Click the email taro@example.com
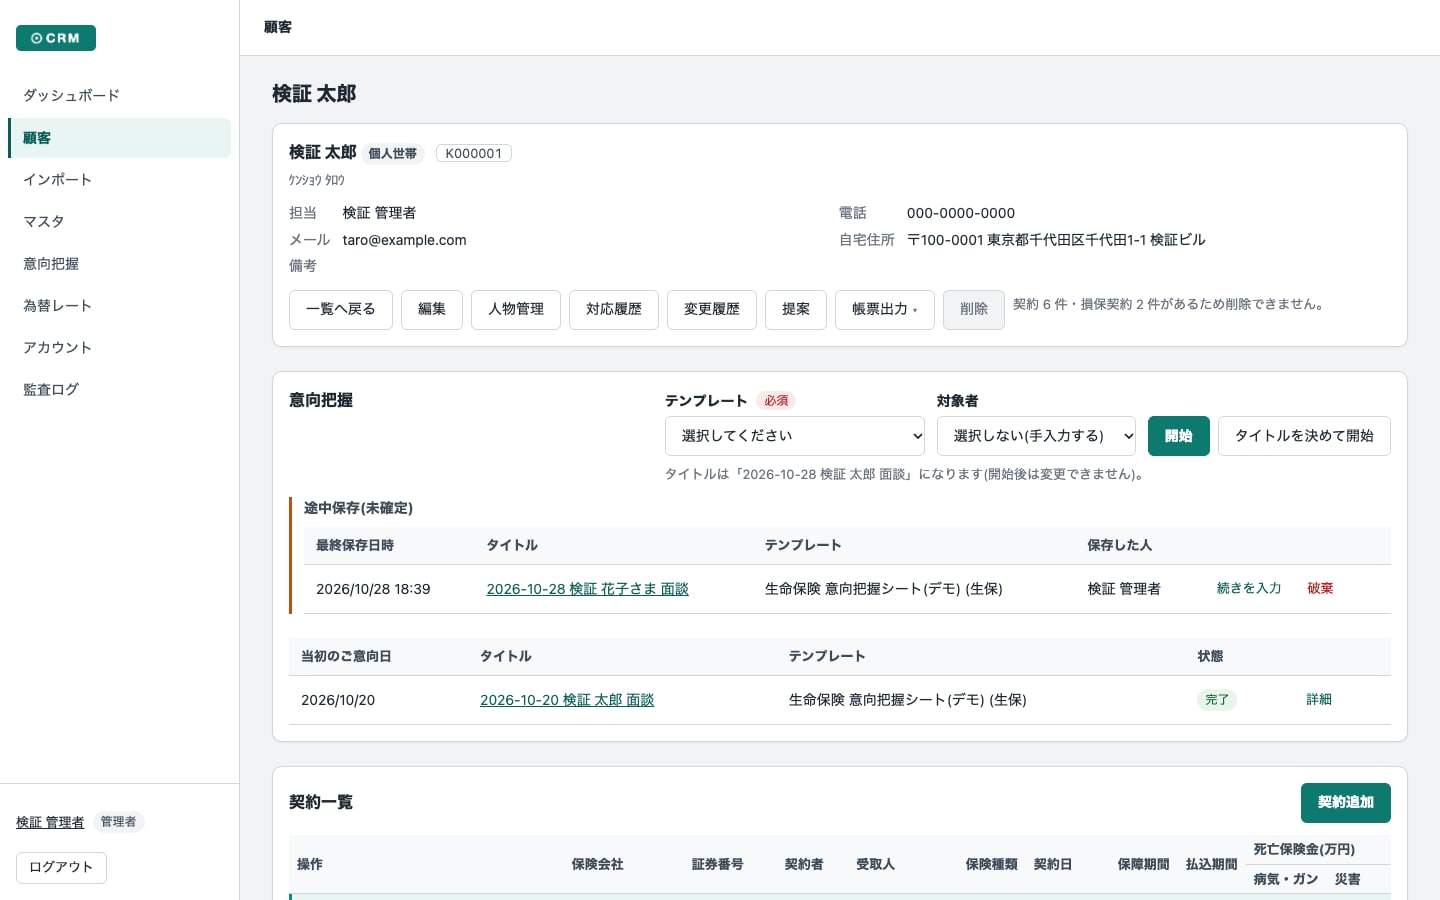Viewport: 1440px width, 900px height. (x=404, y=240)
